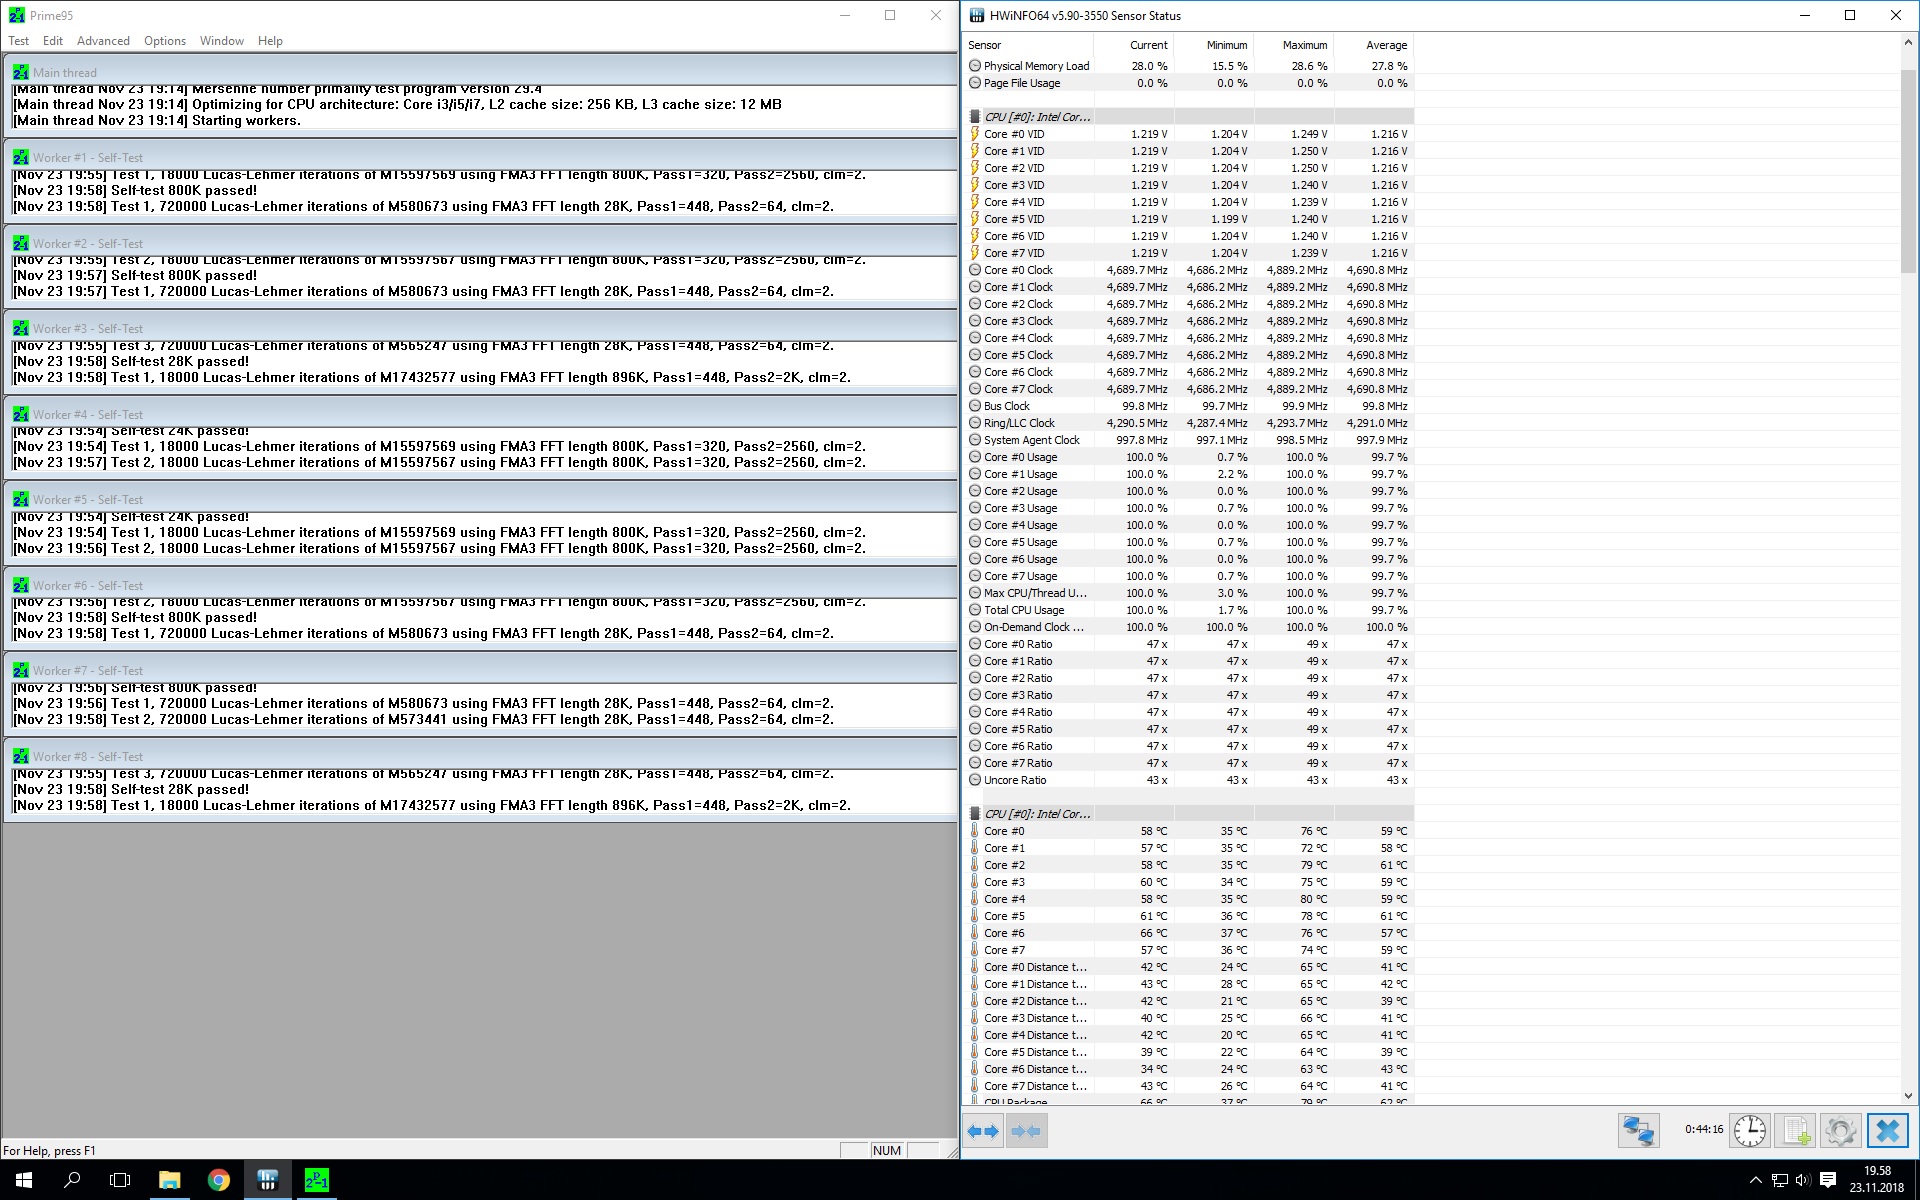Open the Help menu in Prime95
The height and width of the screenshot is (1200, 1920).
pos(270,41)
